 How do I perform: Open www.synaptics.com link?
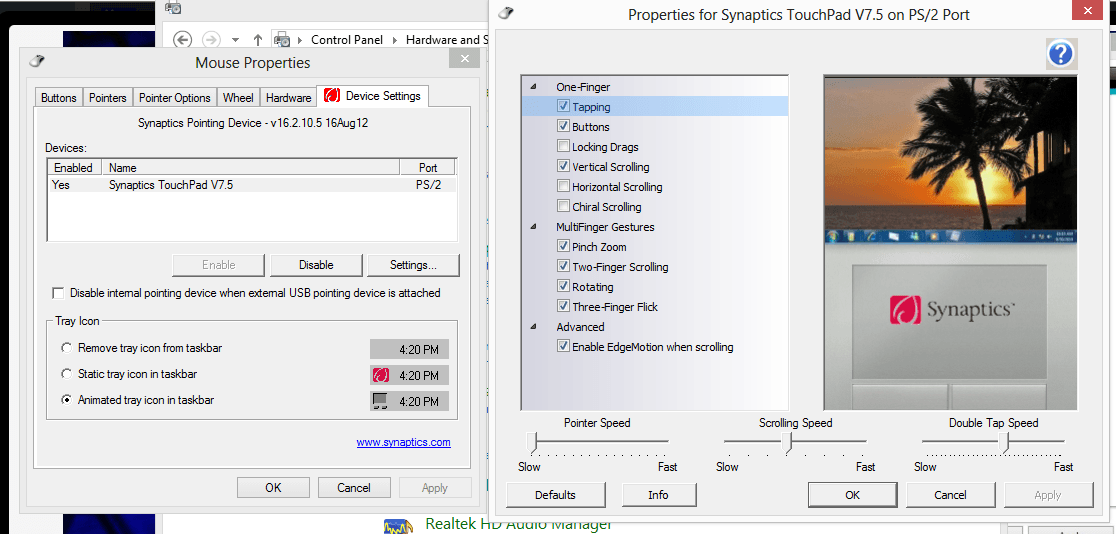pos(404,442)
